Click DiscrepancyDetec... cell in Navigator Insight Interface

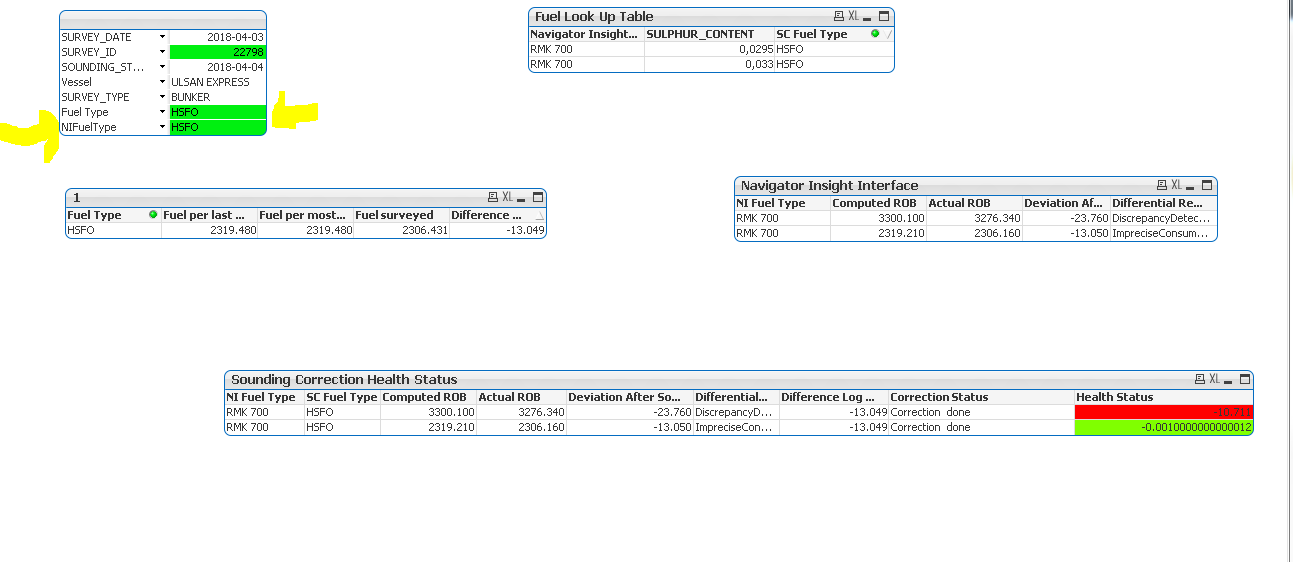(1163, 218)
